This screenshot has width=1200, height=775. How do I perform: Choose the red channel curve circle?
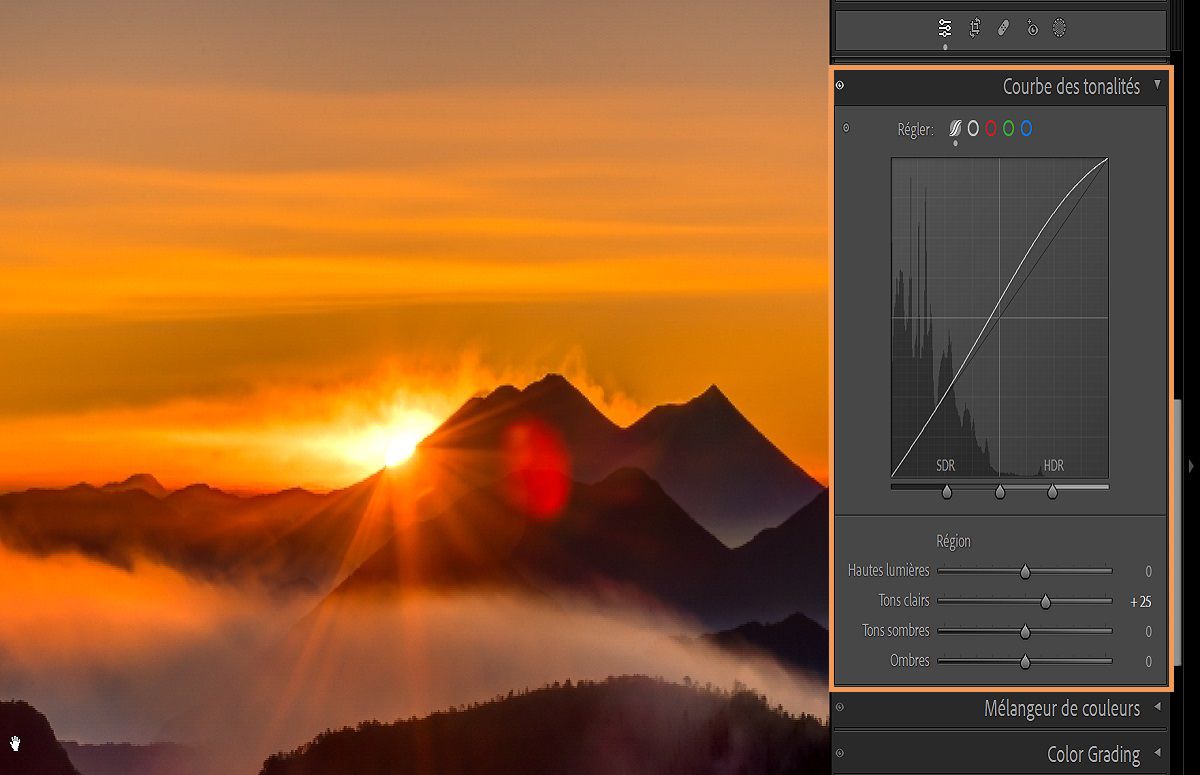[991, 129]
